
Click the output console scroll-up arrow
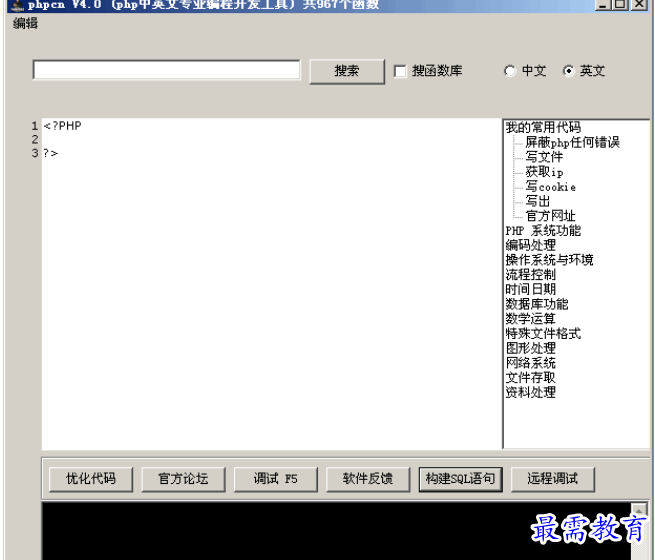[x=639, y=510]
